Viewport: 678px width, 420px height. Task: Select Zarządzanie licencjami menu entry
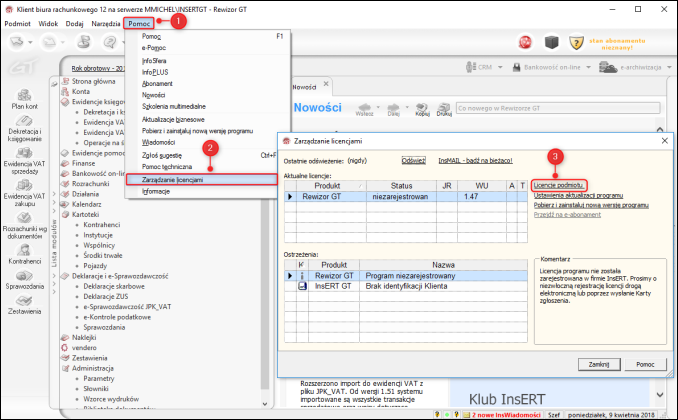point(202,180)
